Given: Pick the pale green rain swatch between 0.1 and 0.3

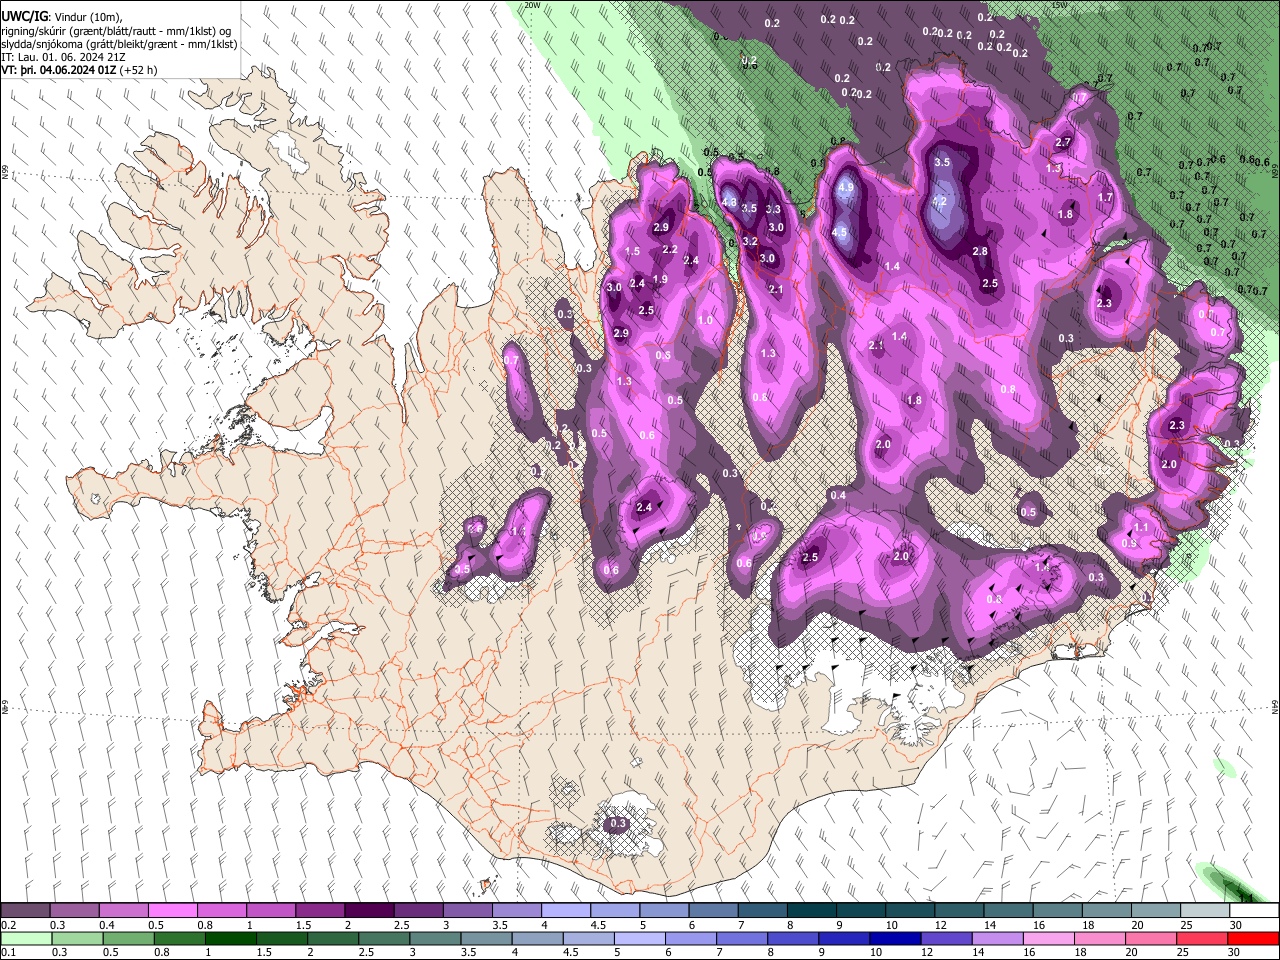Looking at the screenshot, I should (x=26, y=938).
